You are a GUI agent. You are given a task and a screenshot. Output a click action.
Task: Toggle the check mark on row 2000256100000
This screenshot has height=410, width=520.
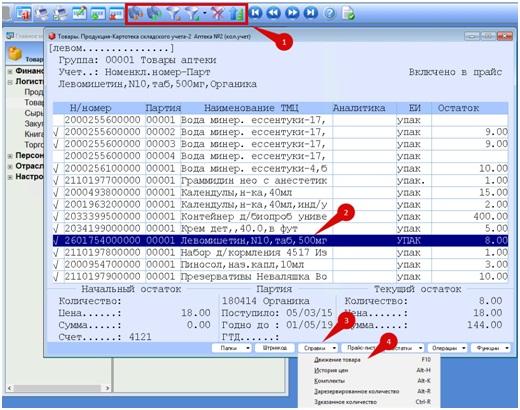(x=56, y=169)
